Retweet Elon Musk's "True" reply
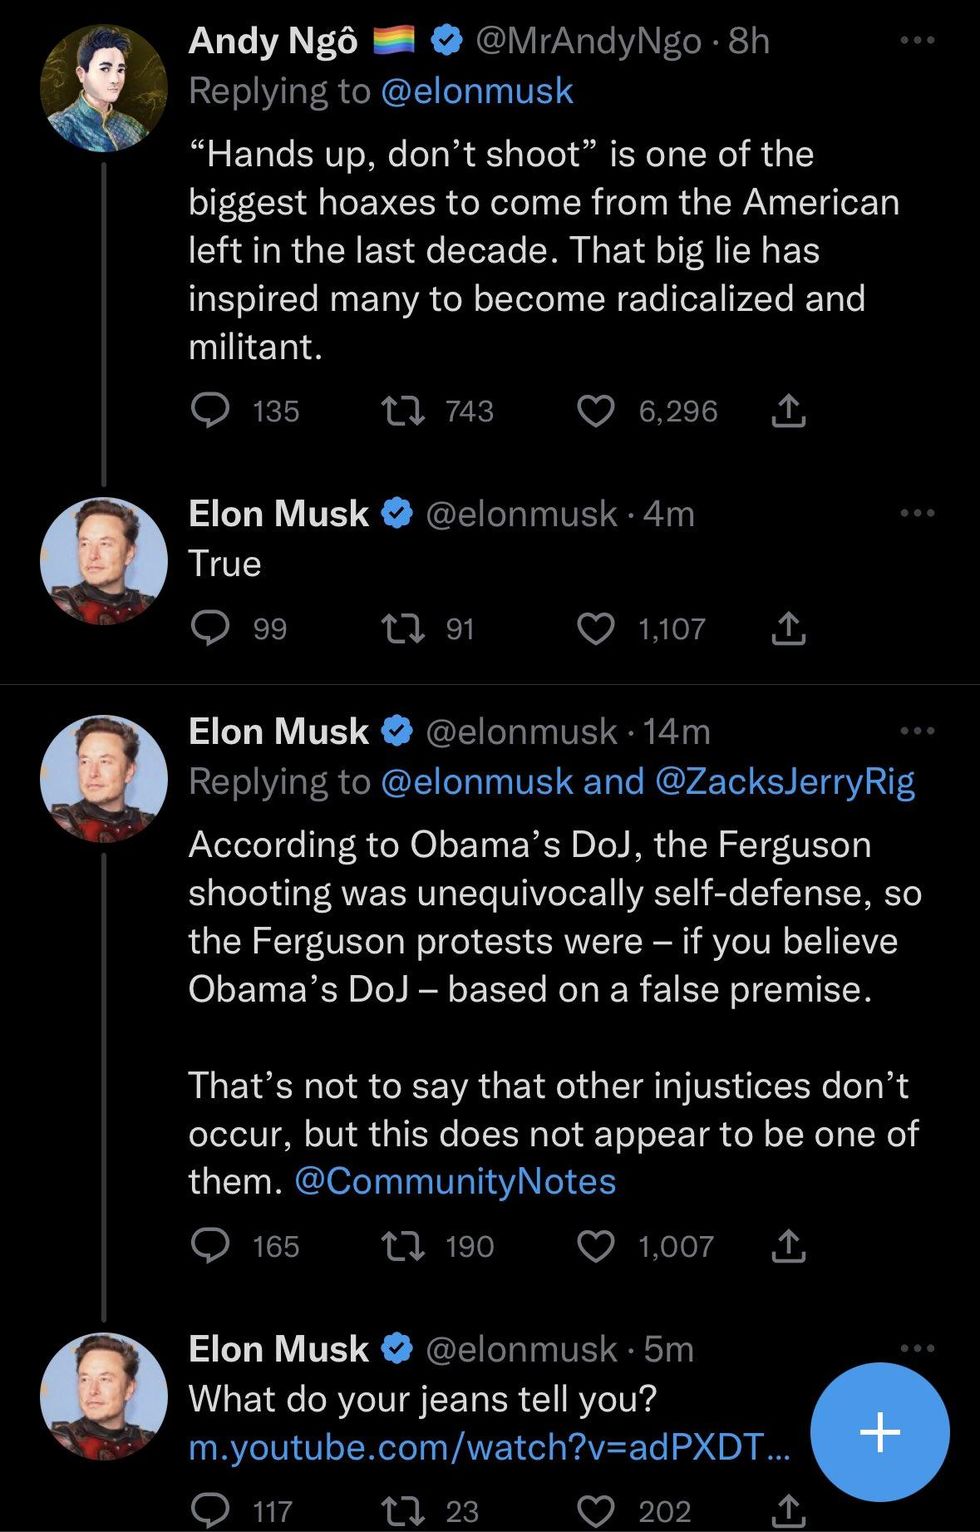Image resolution: width=980 pixels, height=1532 pixels. [403, 628]
